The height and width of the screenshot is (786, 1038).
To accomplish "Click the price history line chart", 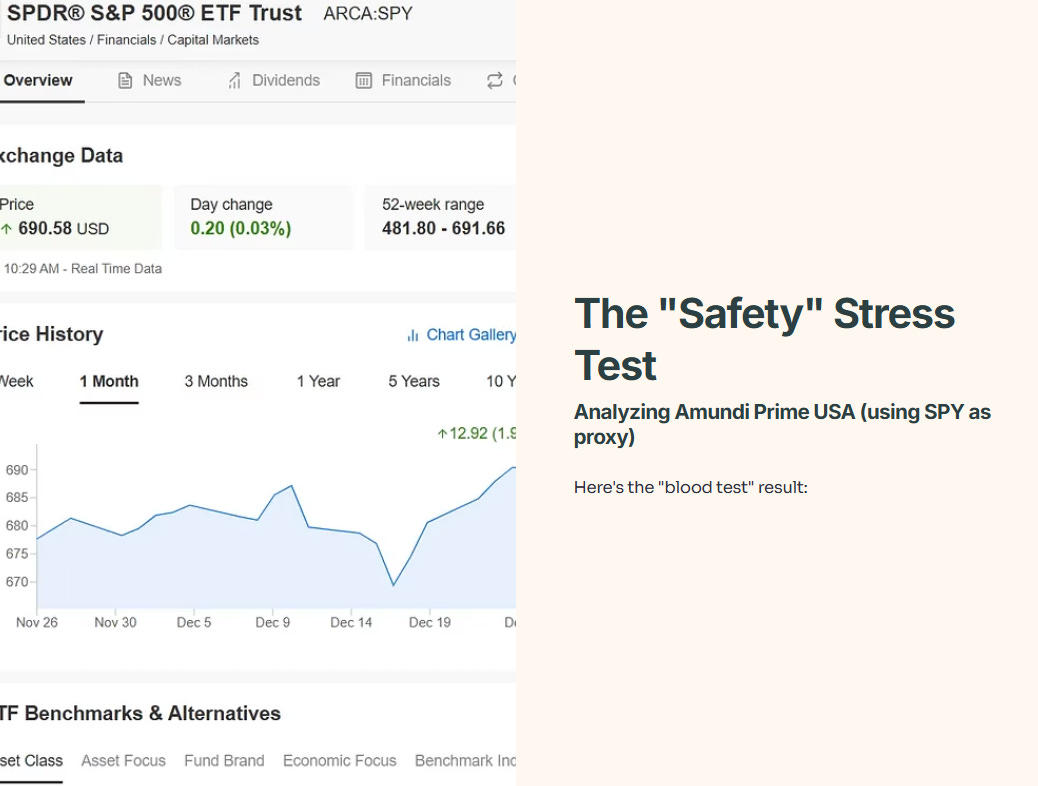I will [276, 536].
